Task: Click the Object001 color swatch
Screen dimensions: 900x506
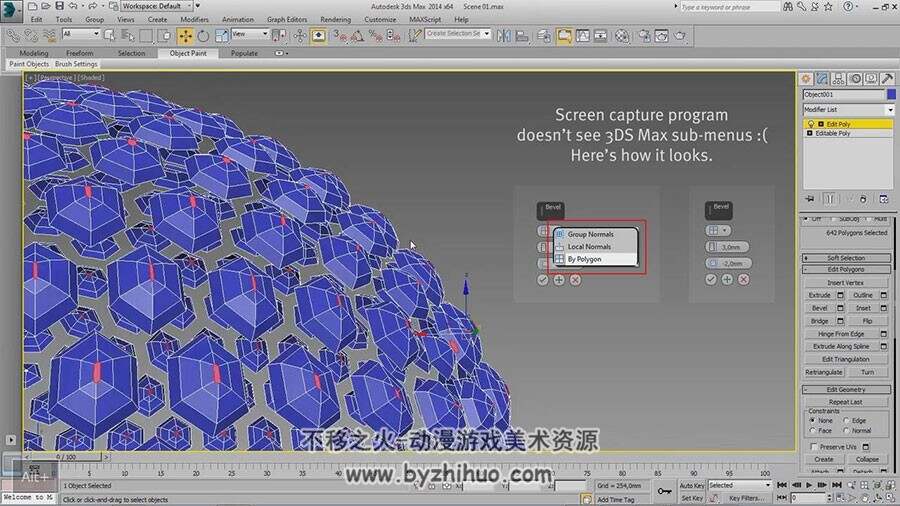Action: (891, 95)
